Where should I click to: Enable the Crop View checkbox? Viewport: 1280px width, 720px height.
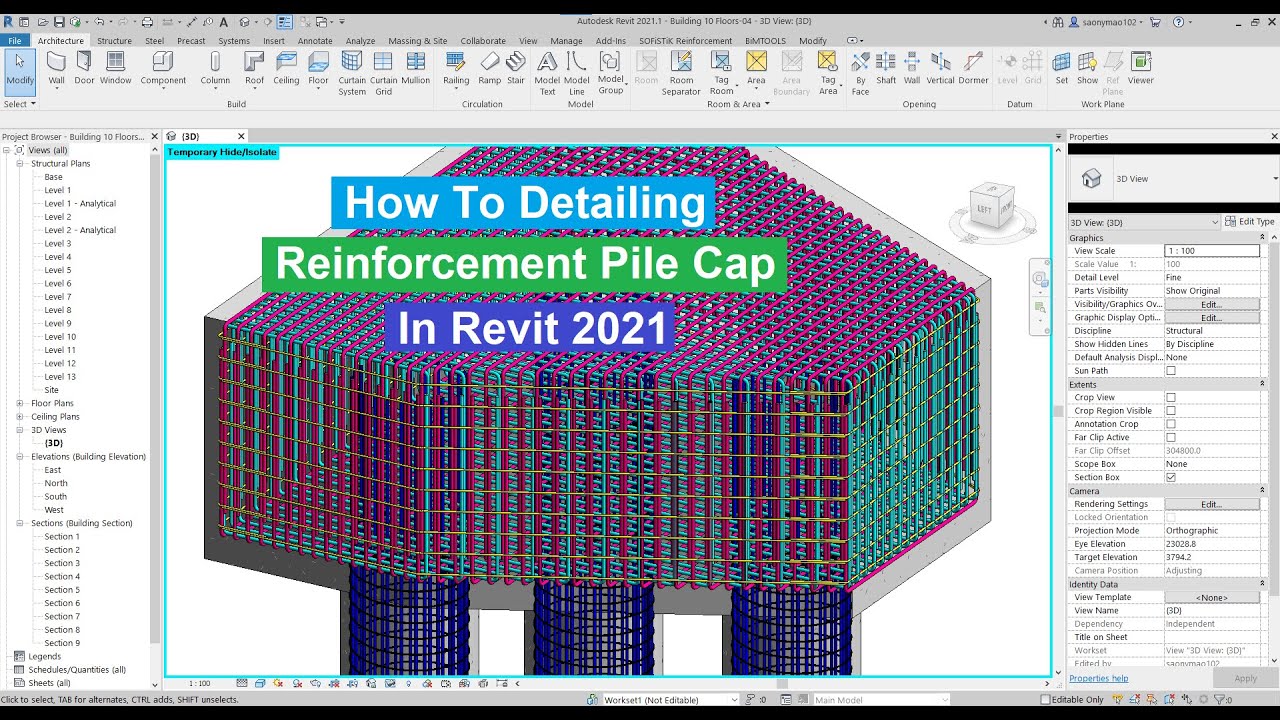pyautogui.click(x=1171, y=397)
